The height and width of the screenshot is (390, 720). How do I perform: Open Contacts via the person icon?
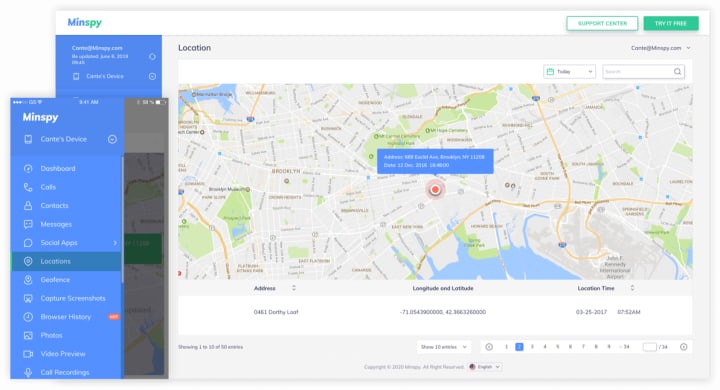[x=28, y=205]
